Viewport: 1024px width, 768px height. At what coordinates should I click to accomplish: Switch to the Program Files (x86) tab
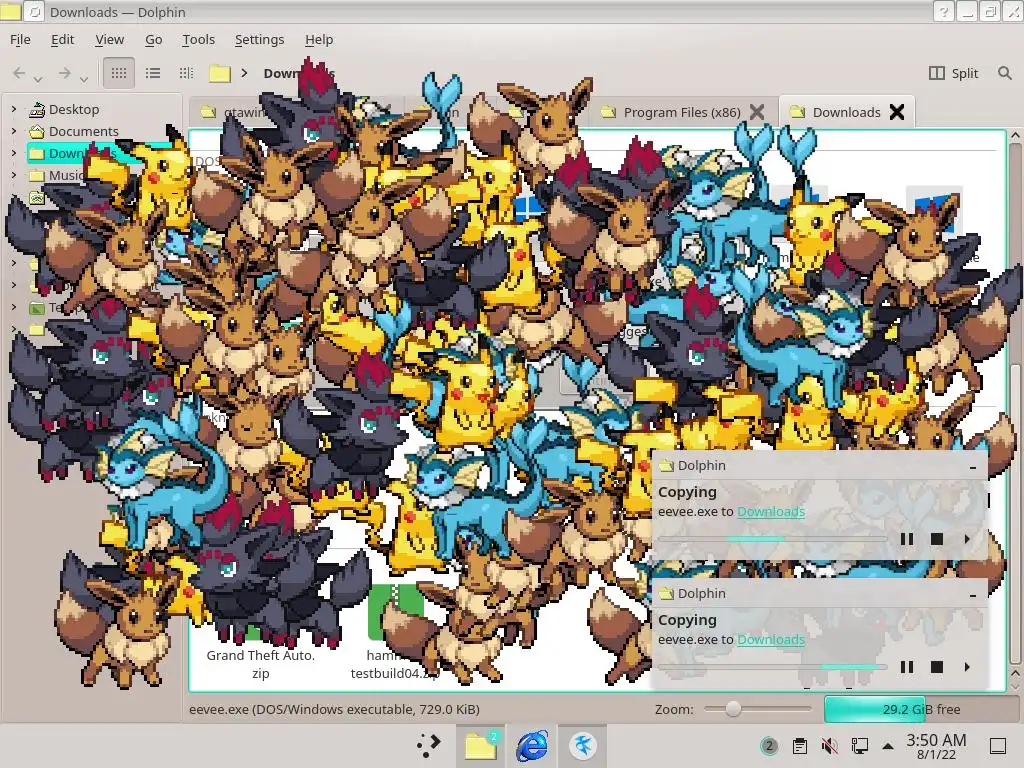[x=682, y=112]
